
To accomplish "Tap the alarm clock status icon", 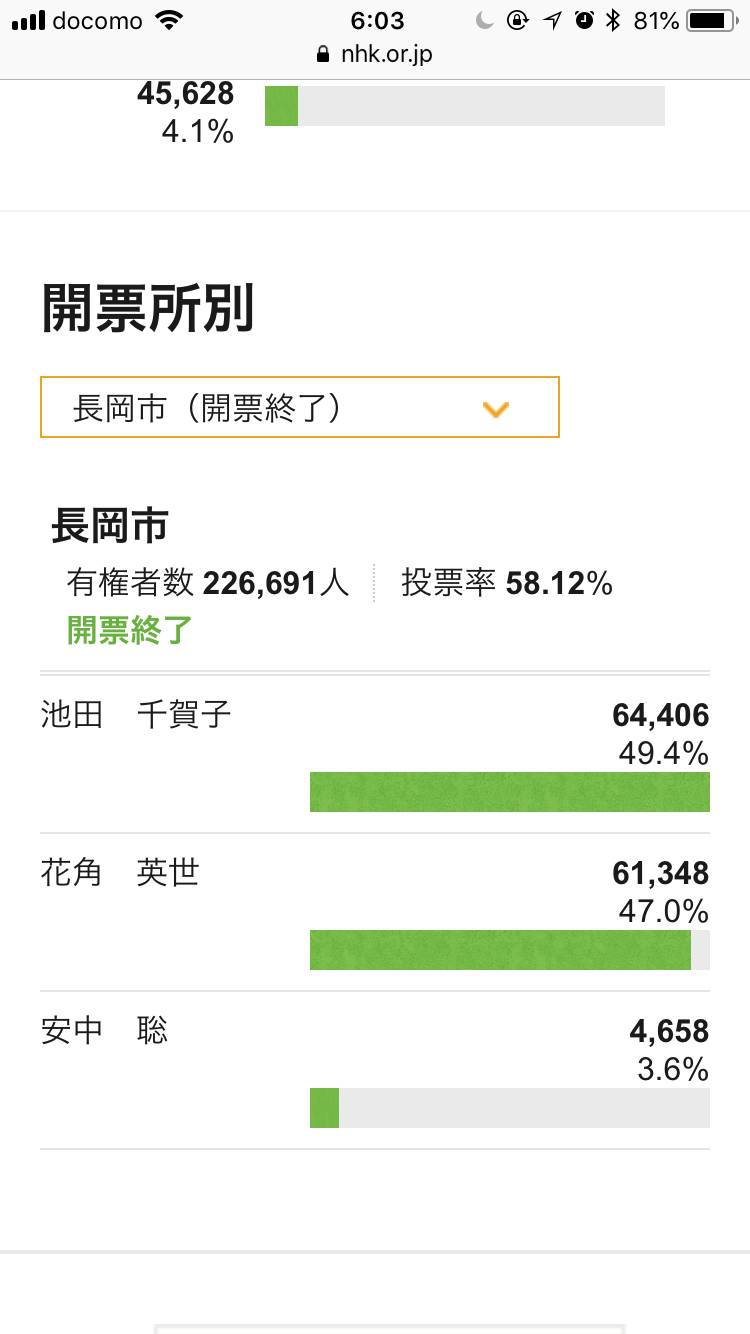I will pyautogui.click(x=583, y=21).
